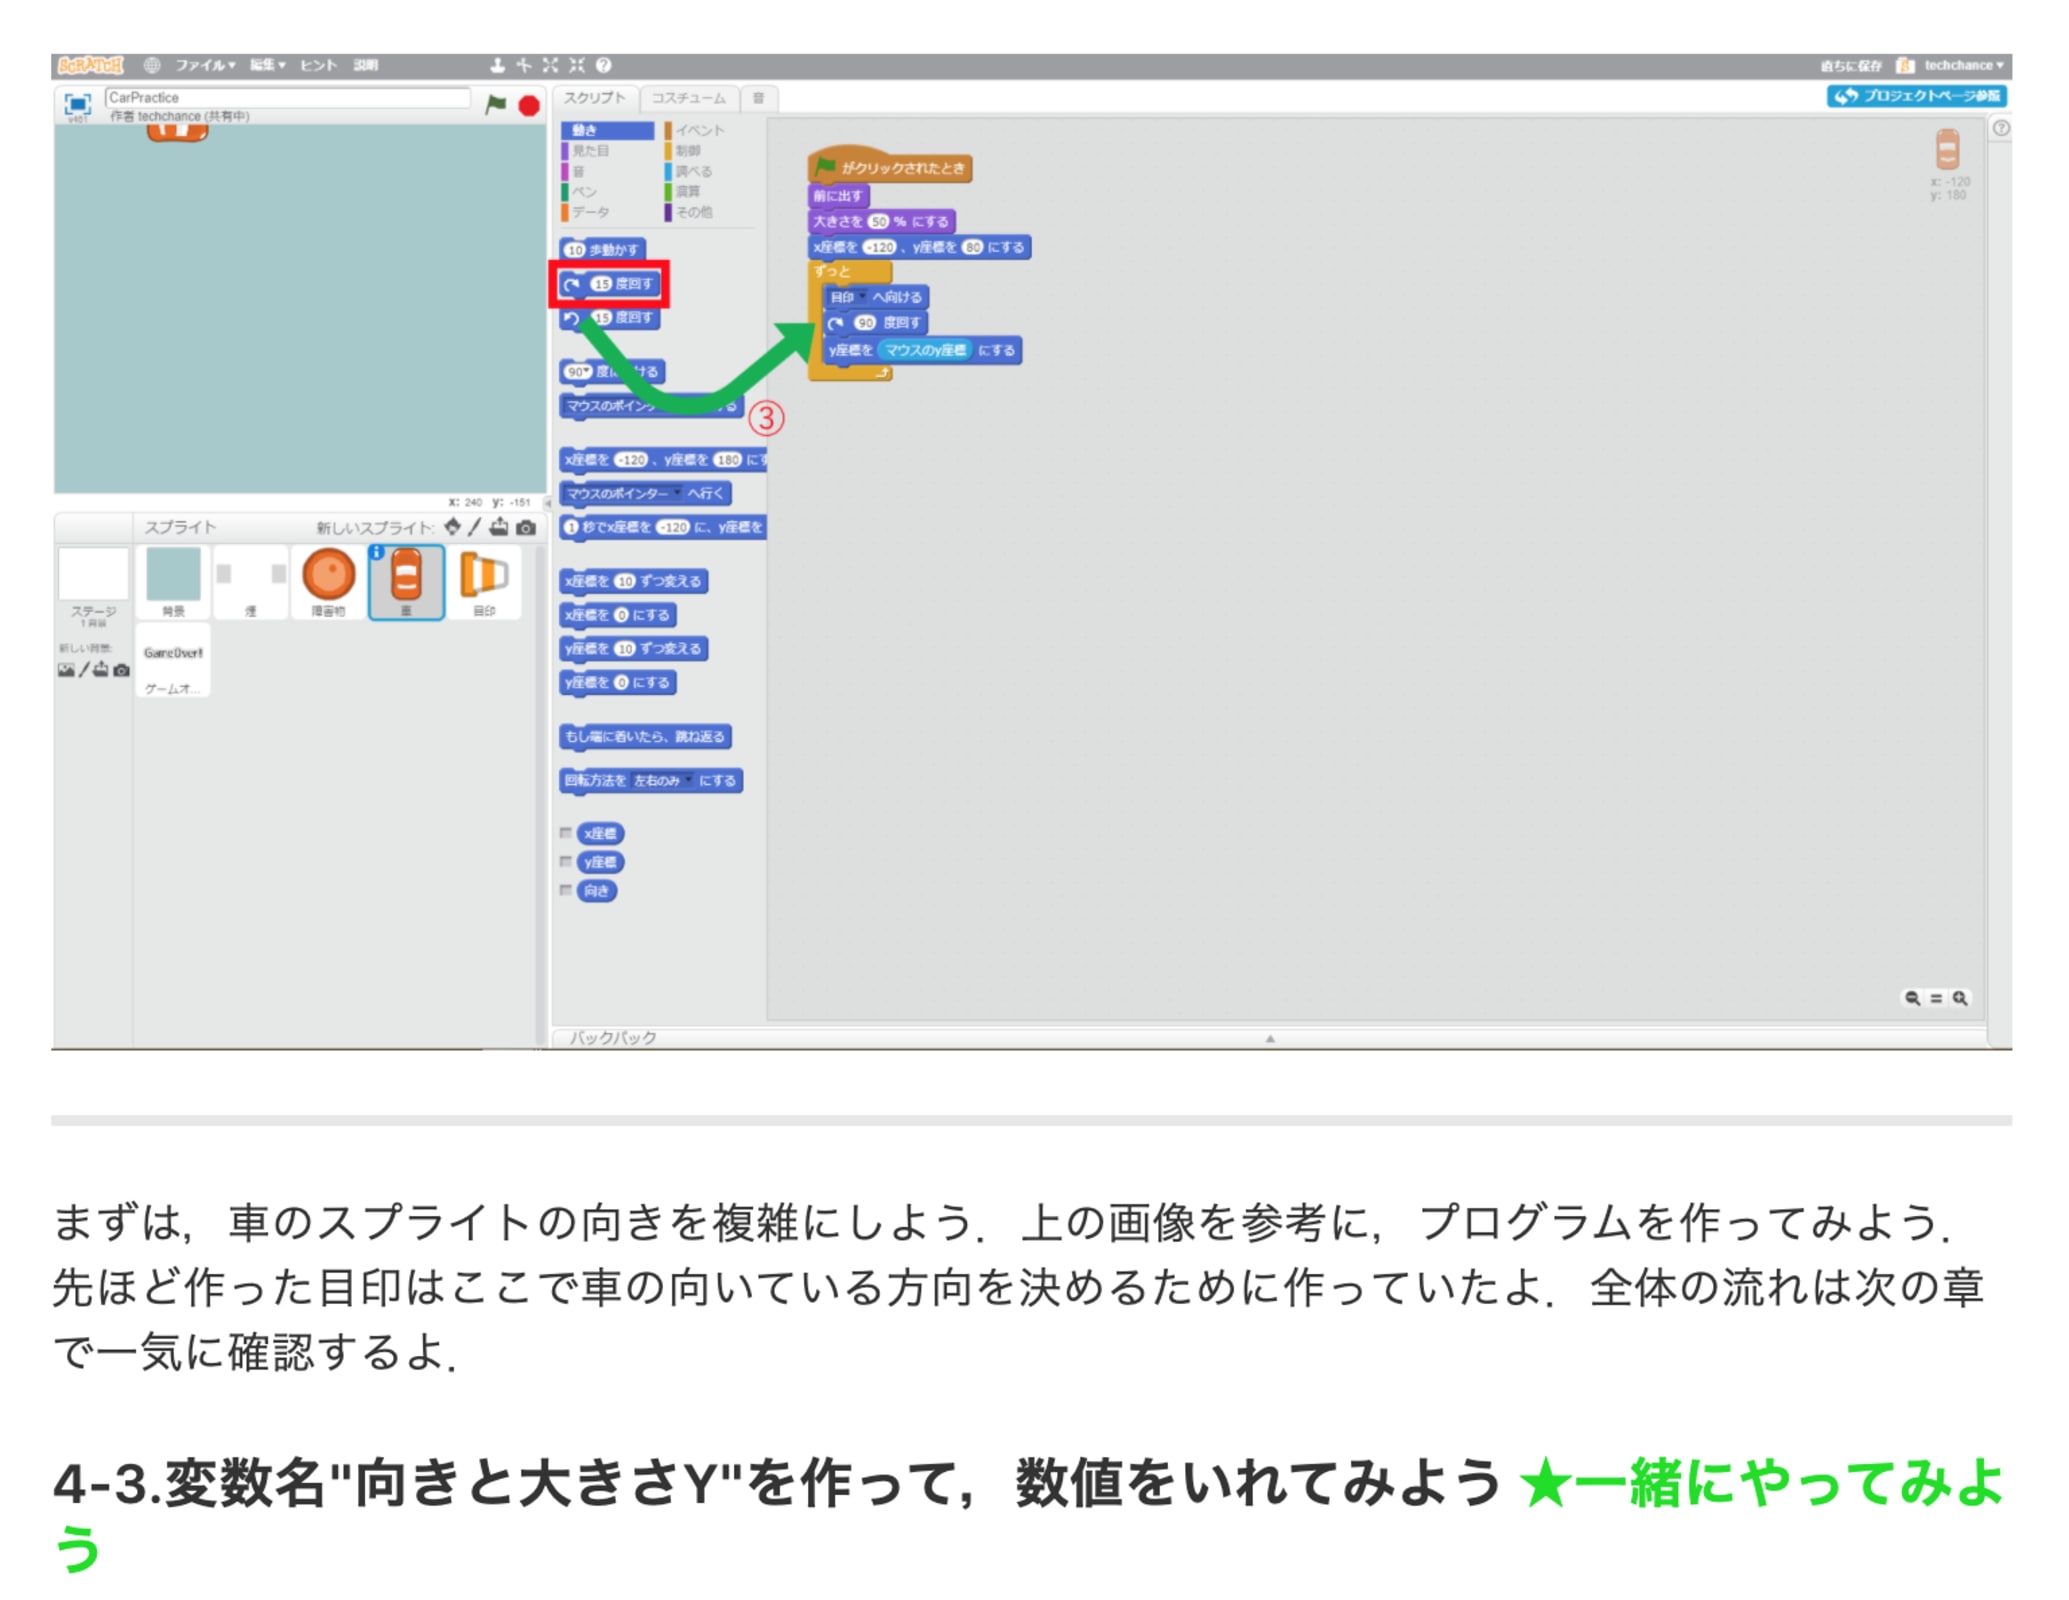Click the CarPractice project name field
This screenshot has height=1600, width=2069.
point(287,97)
